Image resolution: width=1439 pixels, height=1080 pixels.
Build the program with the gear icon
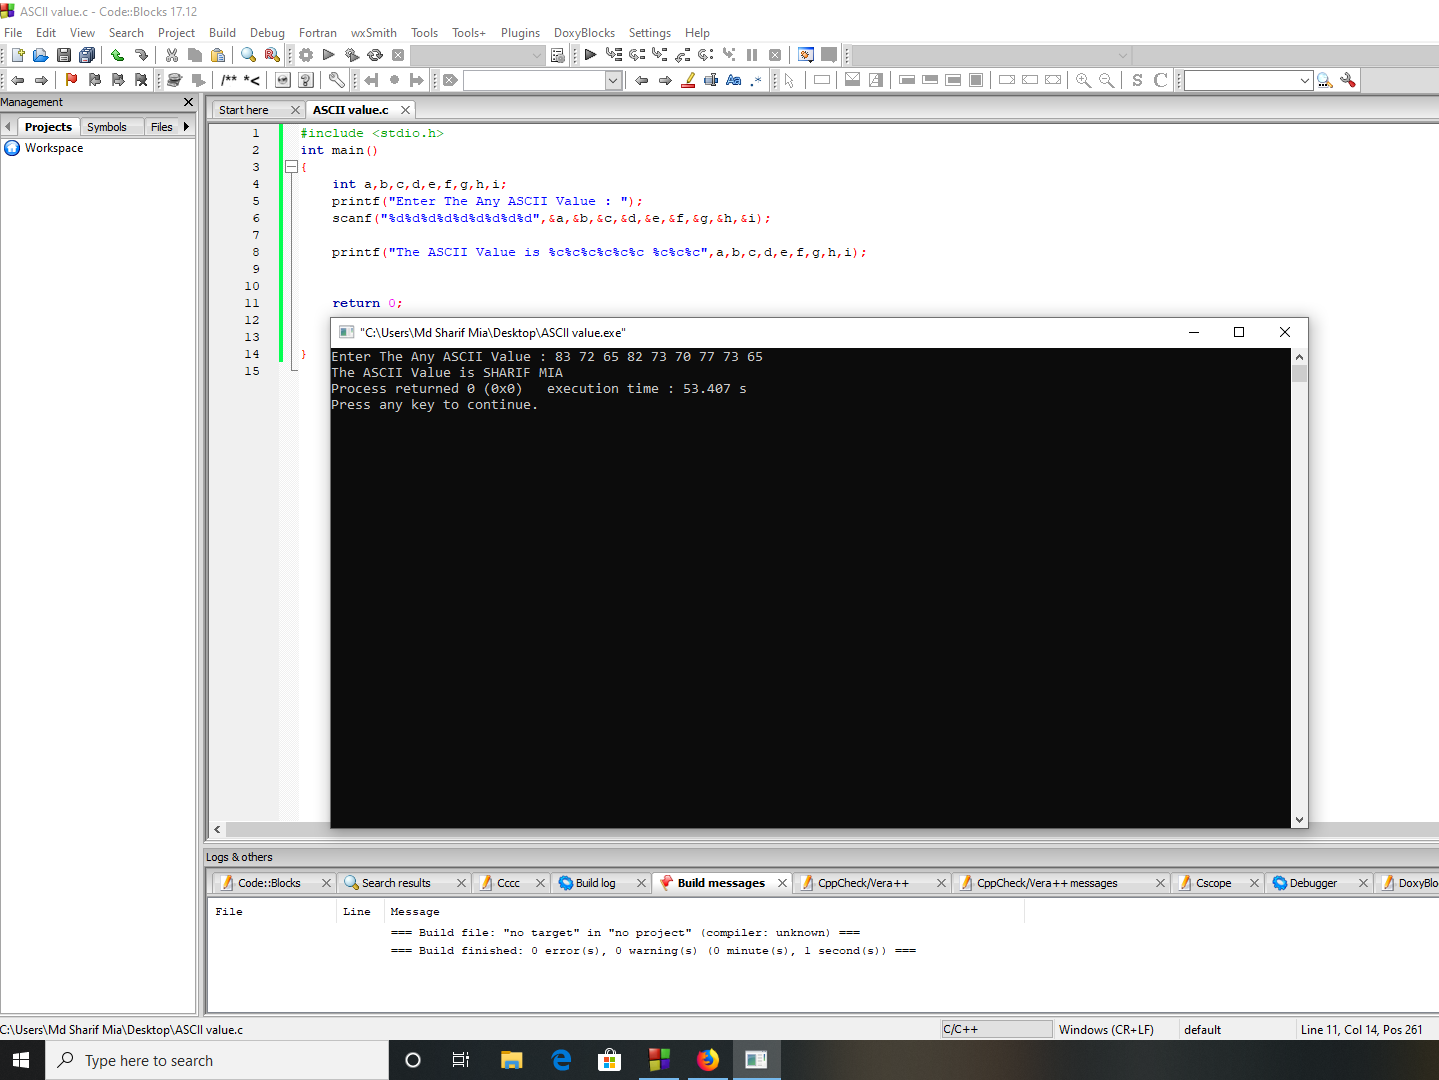pyautogui.click(x=306, y=55)
